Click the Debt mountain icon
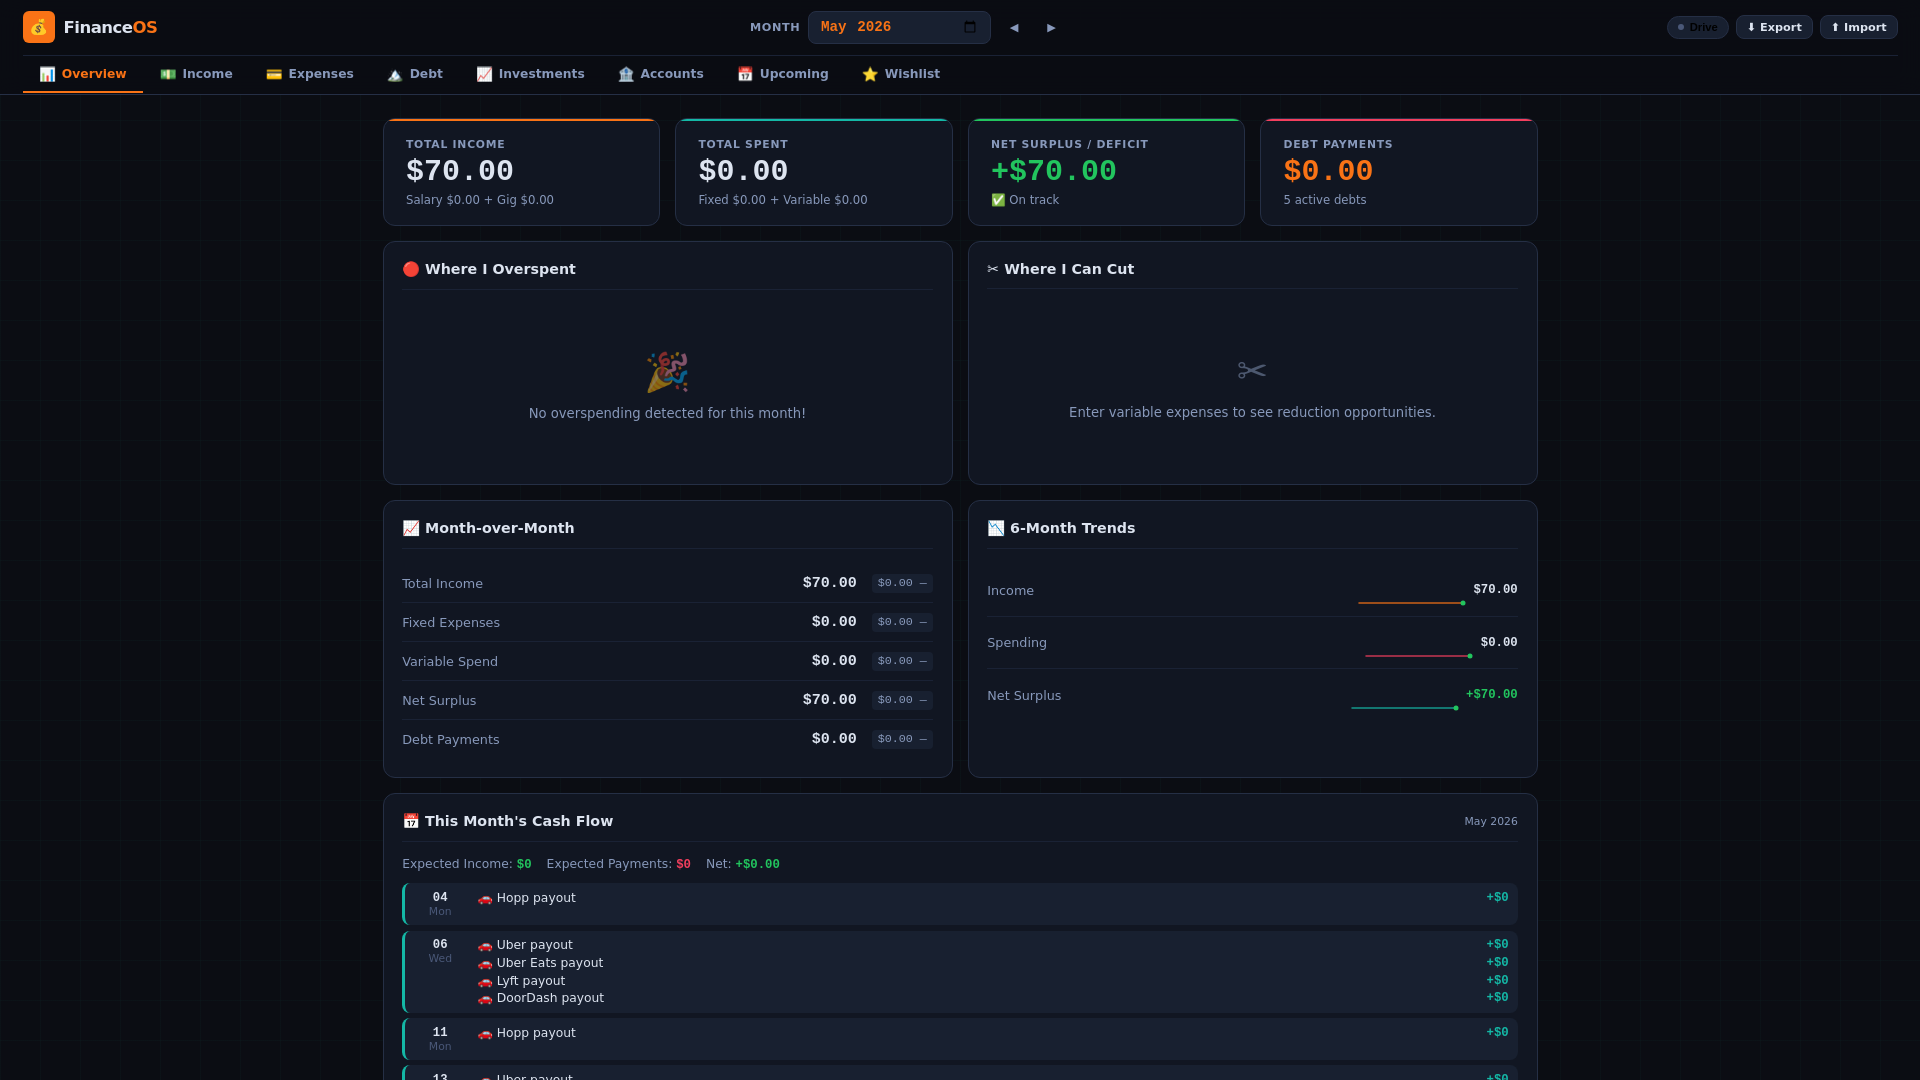The image size is (1920, 1080). coord(395,74)
